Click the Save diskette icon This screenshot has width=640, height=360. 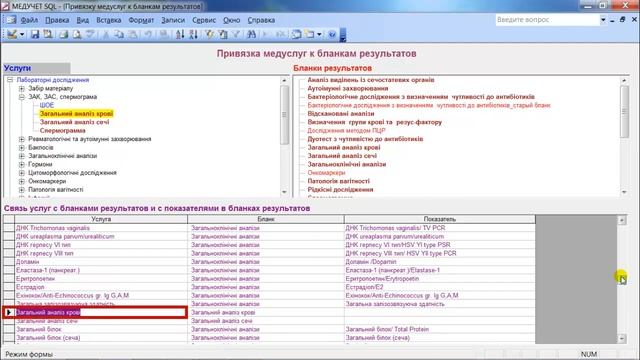pyautogui.click(x=35, y=34)
